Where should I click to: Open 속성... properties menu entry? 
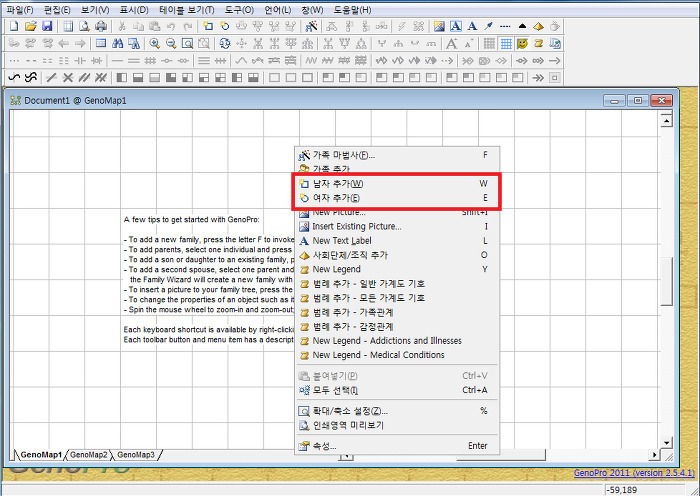click(x=397, y=446)
